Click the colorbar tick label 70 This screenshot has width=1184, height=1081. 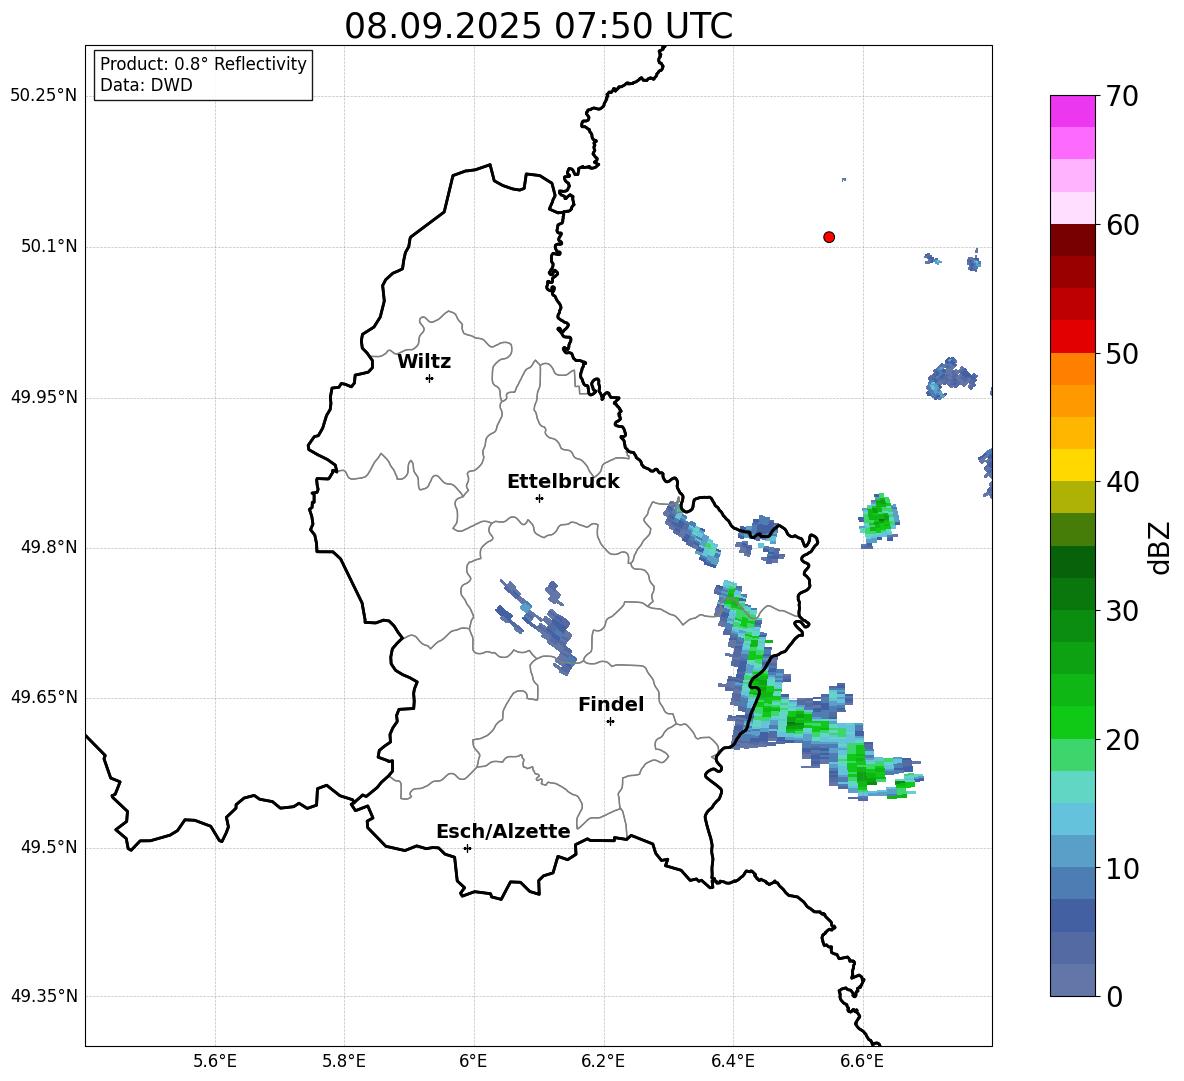1122,97
